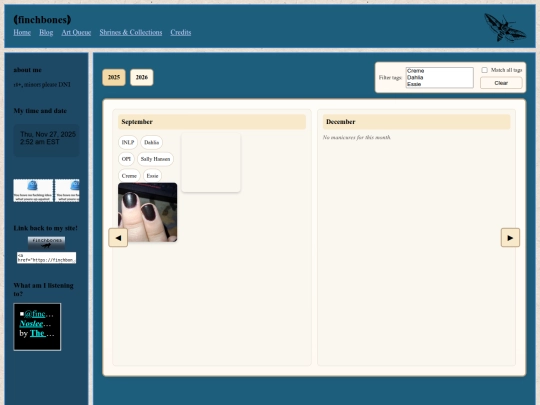
Task: Click the Essie tag pill in September
Action: [x=152, y=176]
